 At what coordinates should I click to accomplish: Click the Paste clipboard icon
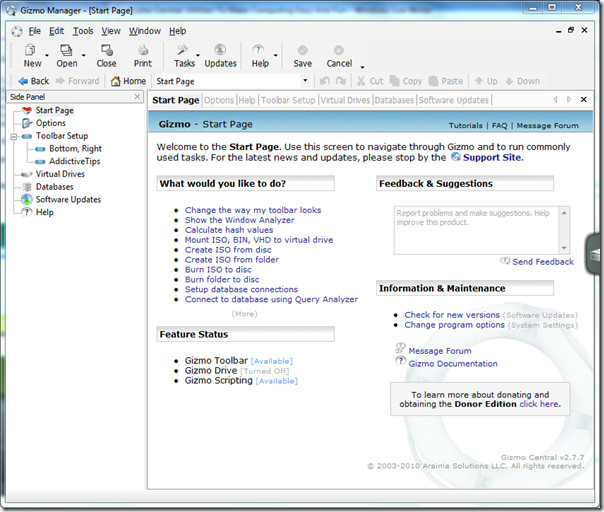coord(433,81)
